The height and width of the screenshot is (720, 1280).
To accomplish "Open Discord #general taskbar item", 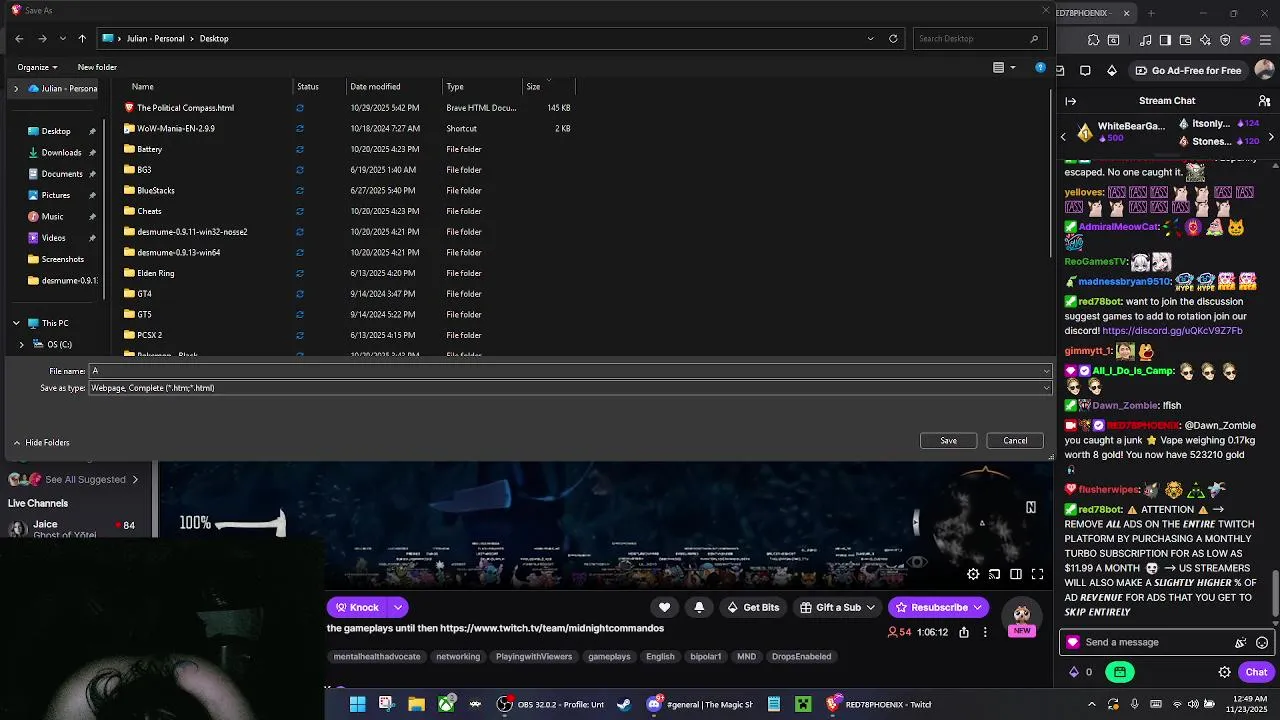I will pyautogui.click(x=699, y=704).
